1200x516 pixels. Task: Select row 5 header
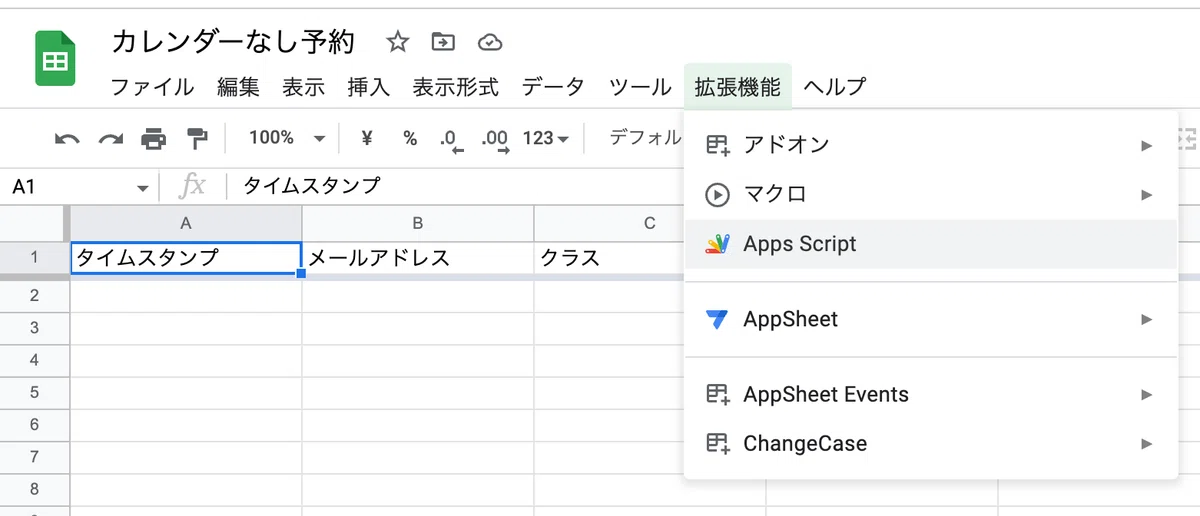(34, 393)
